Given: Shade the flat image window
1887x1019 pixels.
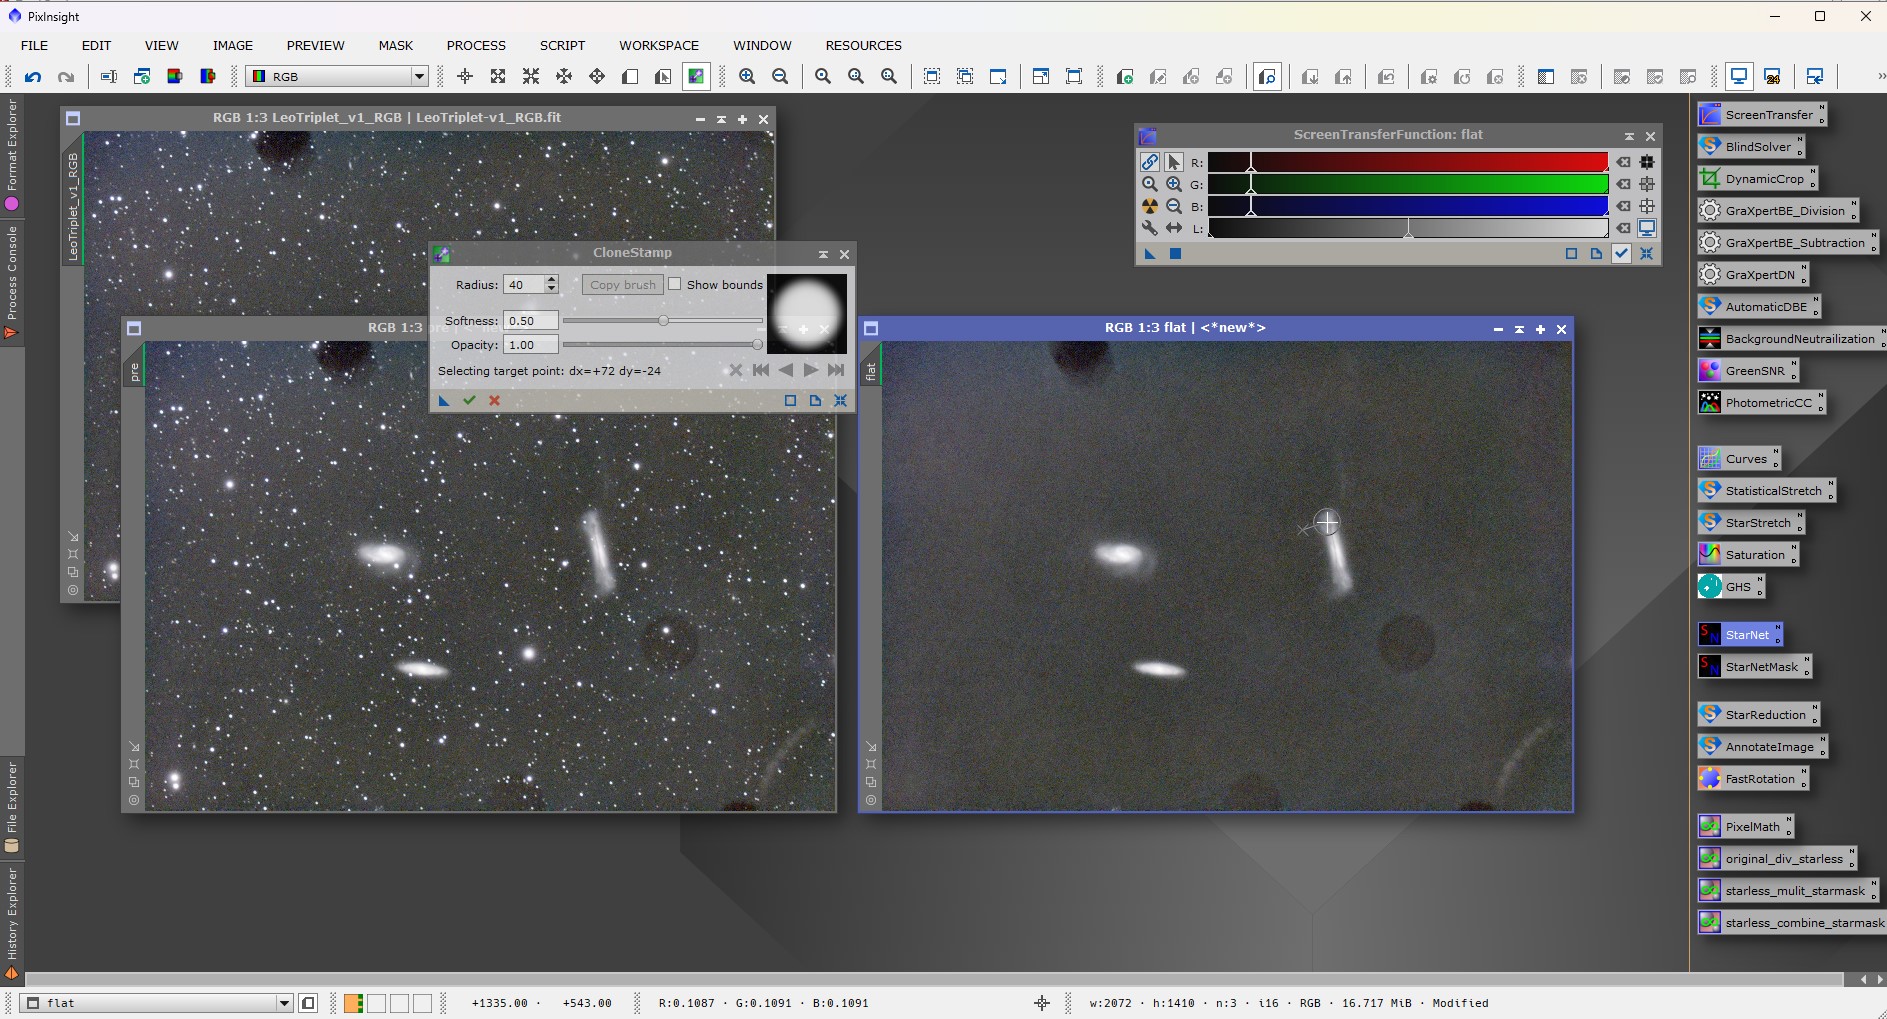Looking at the screenshot, I should [x=1519, y=329].
